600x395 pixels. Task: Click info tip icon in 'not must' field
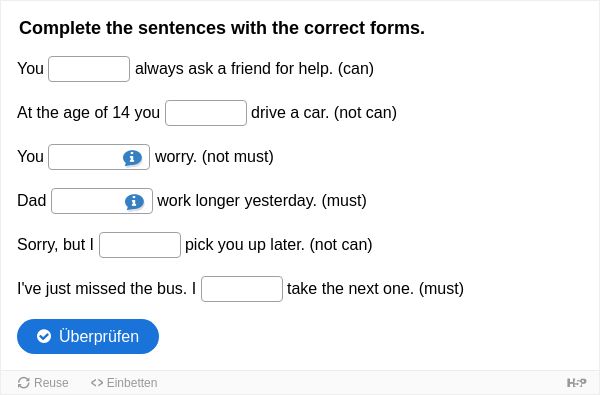(132, 157)
